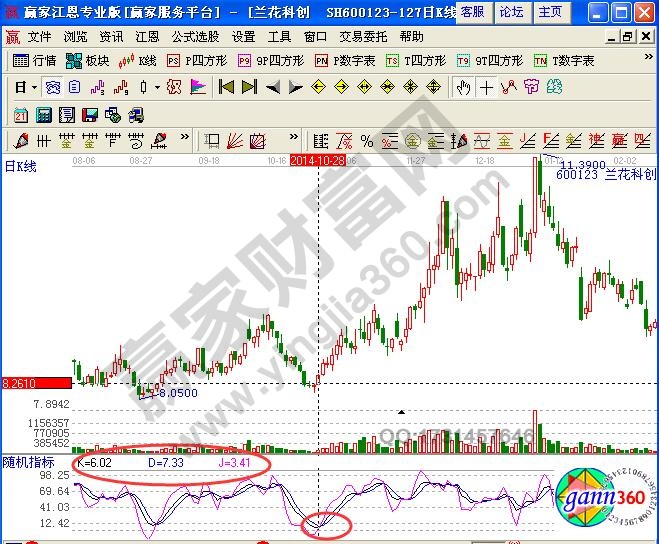Jump to first bar with skip-start arrow
The width and height of the screenshot is (659, 544).
226,87
